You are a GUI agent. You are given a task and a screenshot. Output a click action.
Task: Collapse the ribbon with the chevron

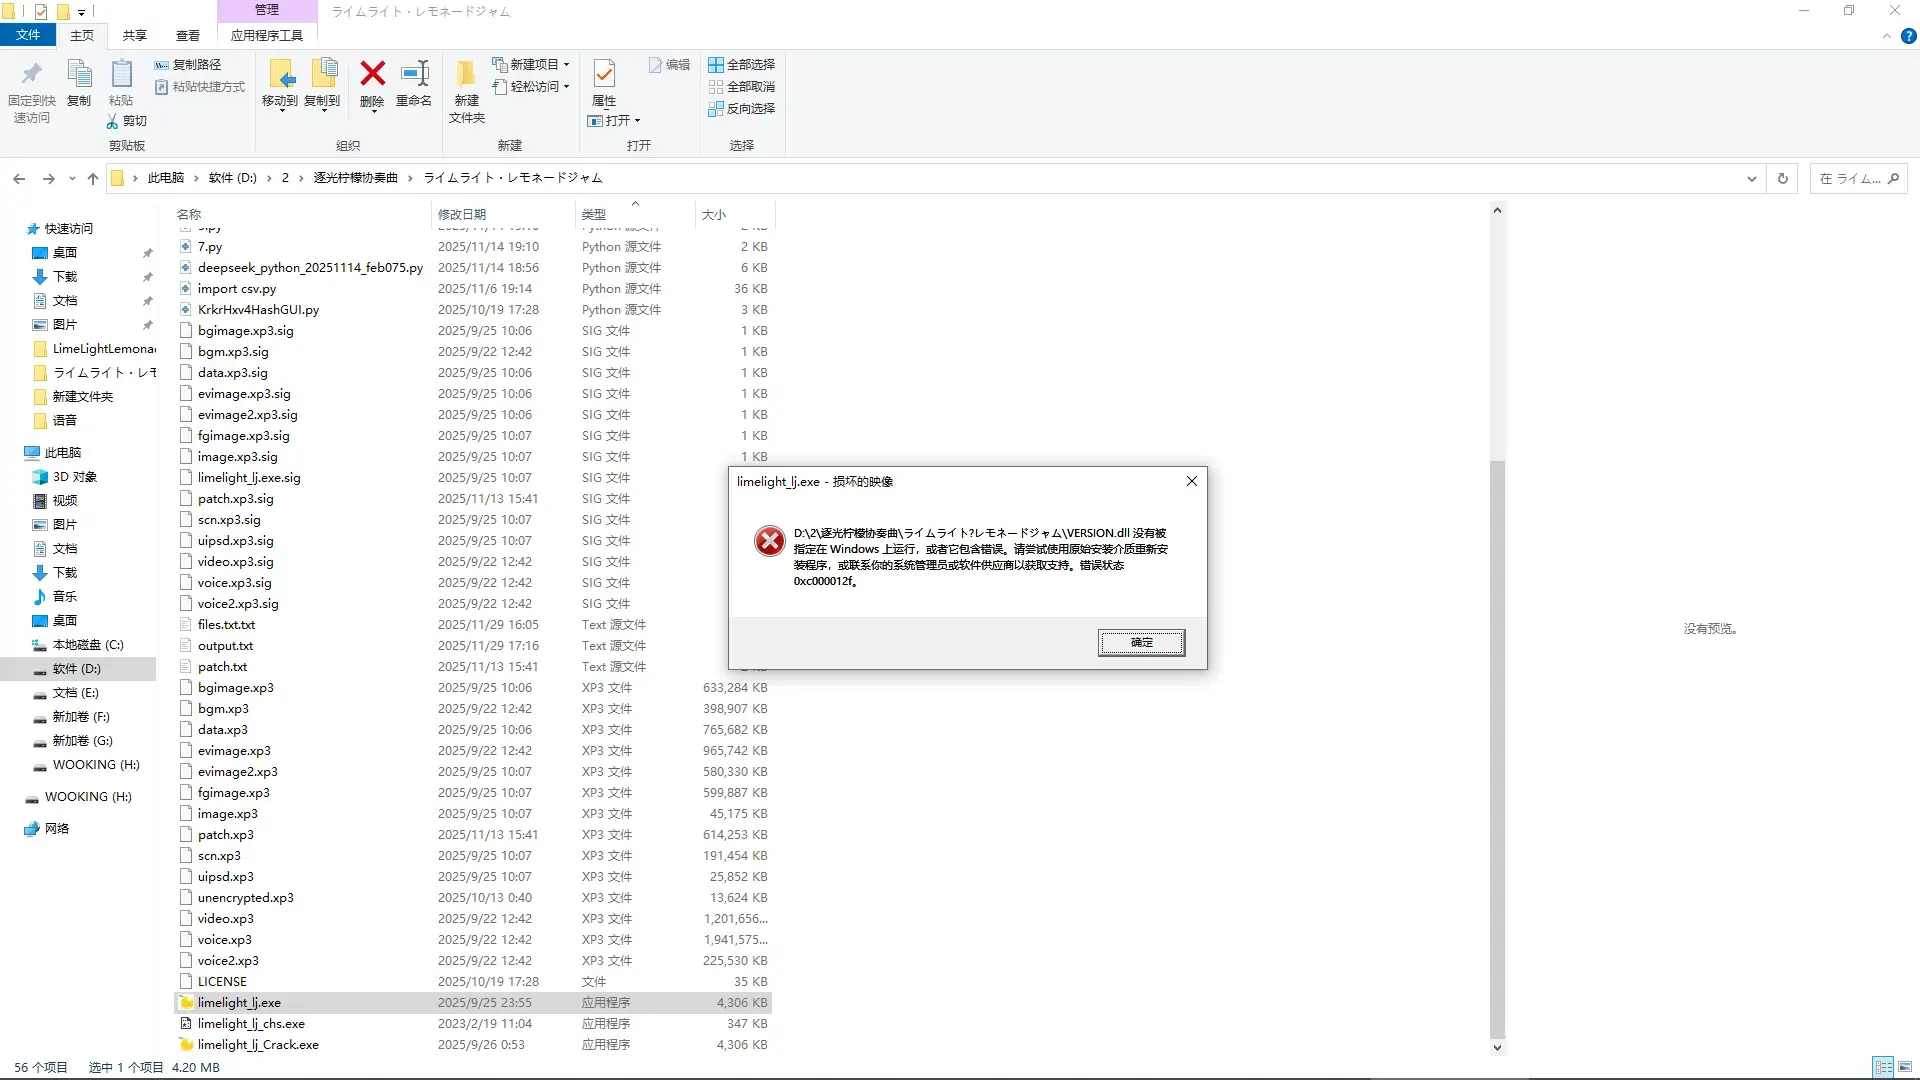(x=1887, y=36)
